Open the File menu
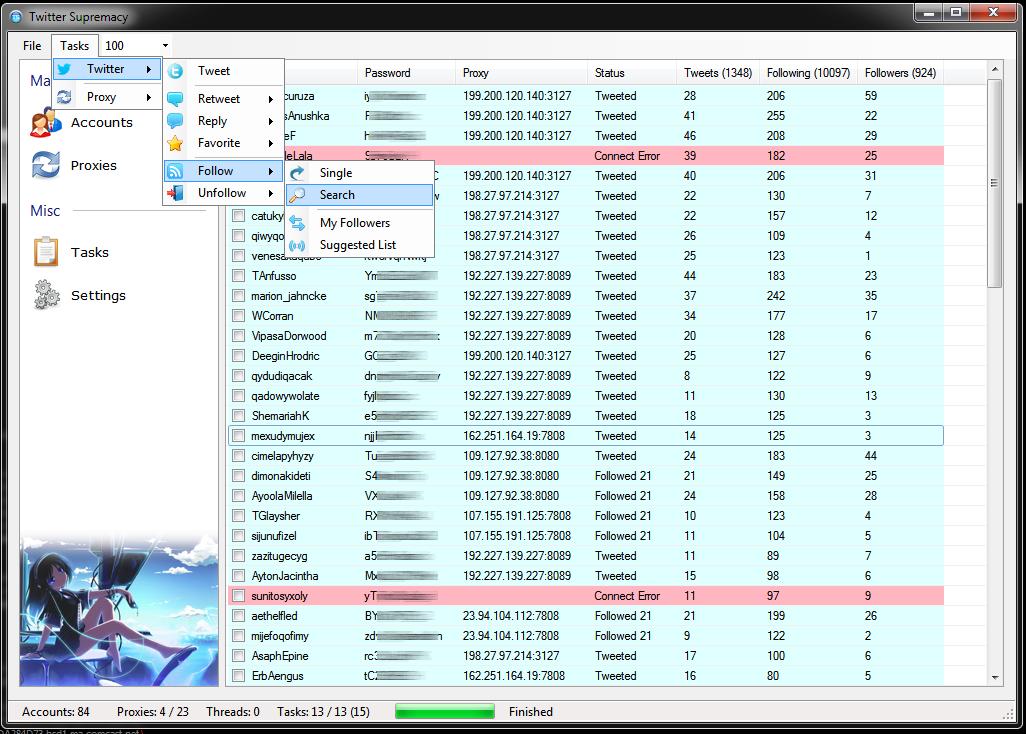 point(32,46)
